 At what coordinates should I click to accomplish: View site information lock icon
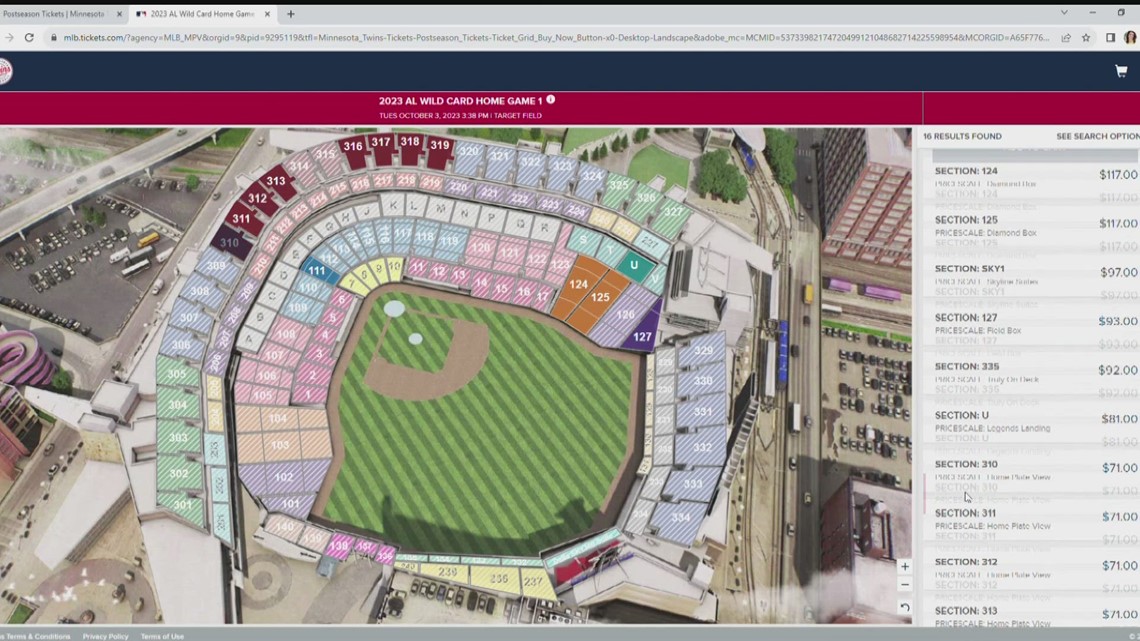pos(53,38)
